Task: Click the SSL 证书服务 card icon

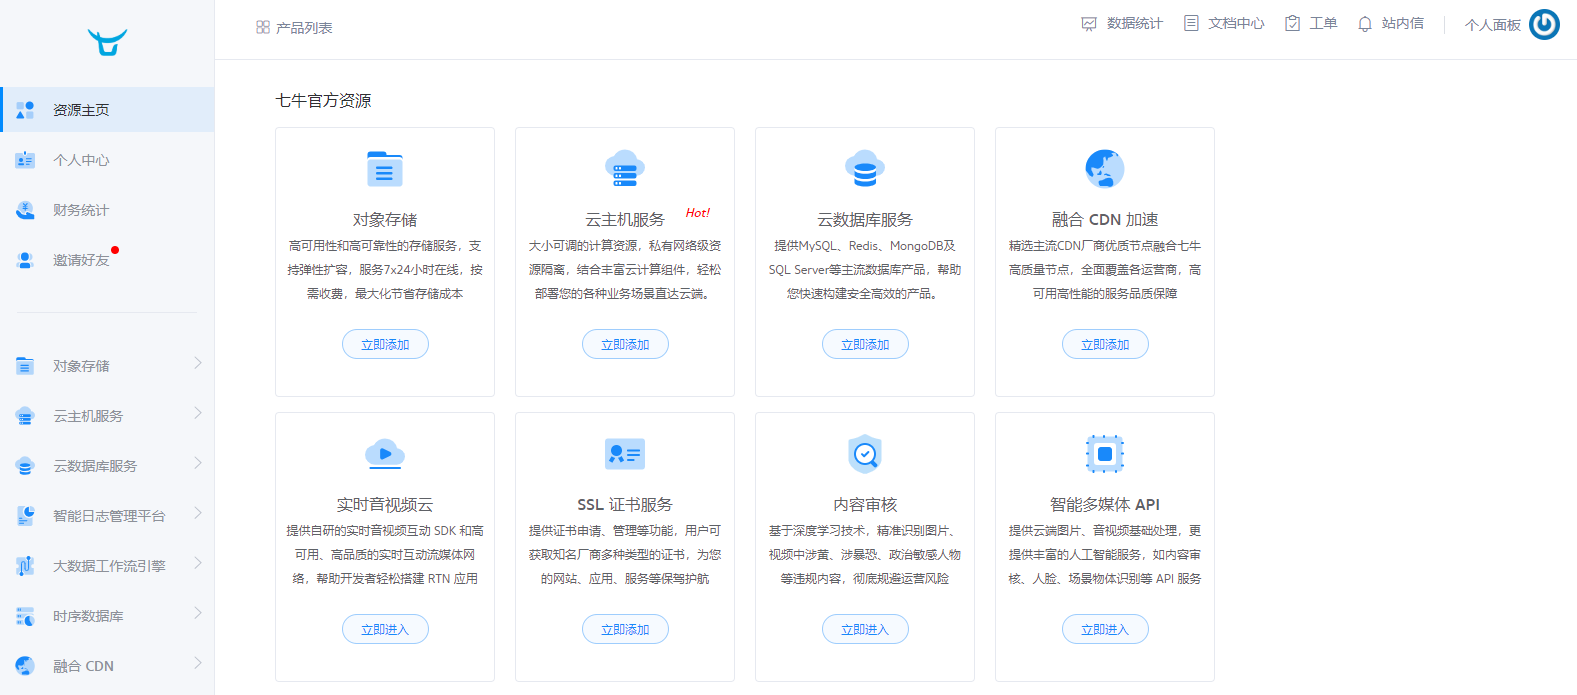Action: (625, 454)
